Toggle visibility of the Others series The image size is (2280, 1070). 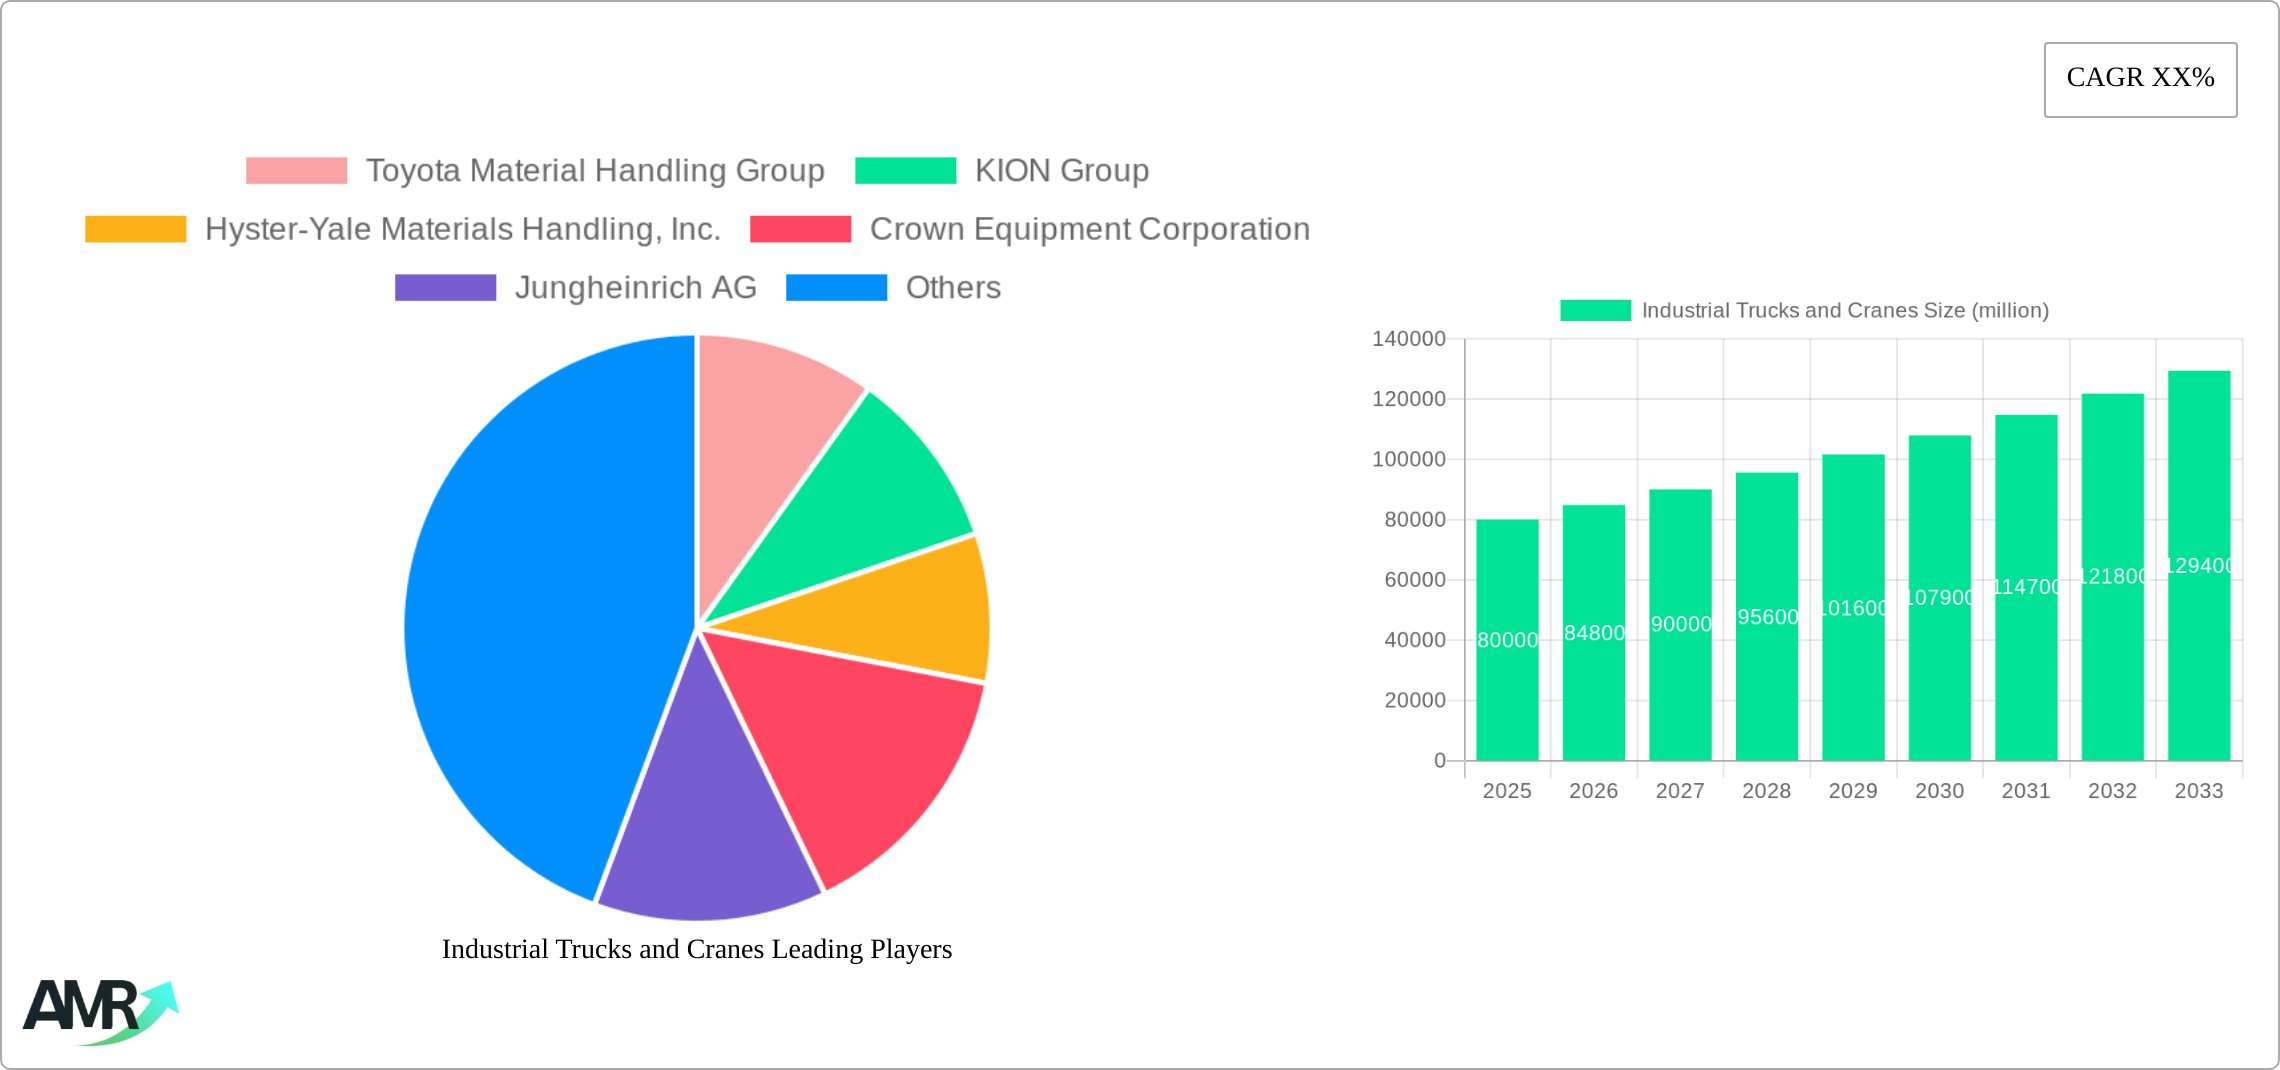click(x=953, y=287)
